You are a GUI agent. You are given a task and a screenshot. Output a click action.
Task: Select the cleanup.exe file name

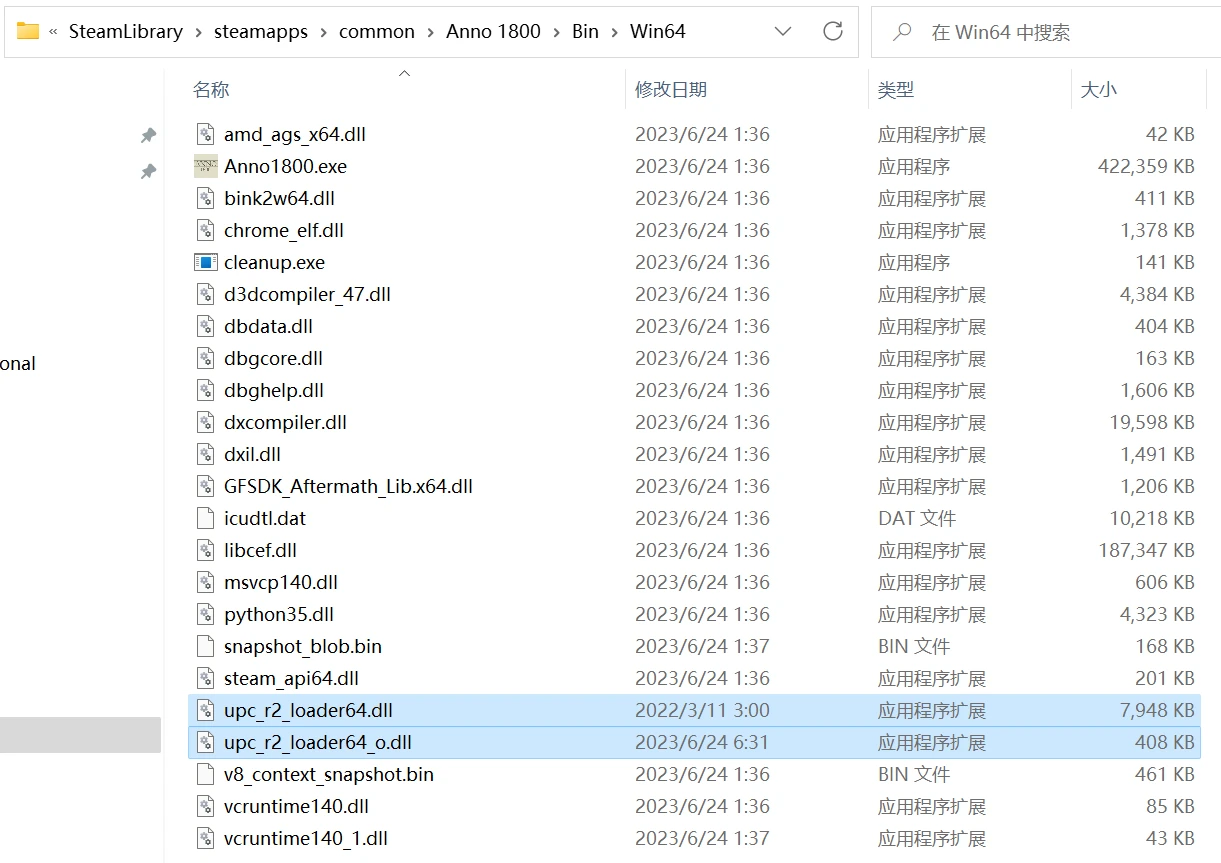[x=274, y=263]
